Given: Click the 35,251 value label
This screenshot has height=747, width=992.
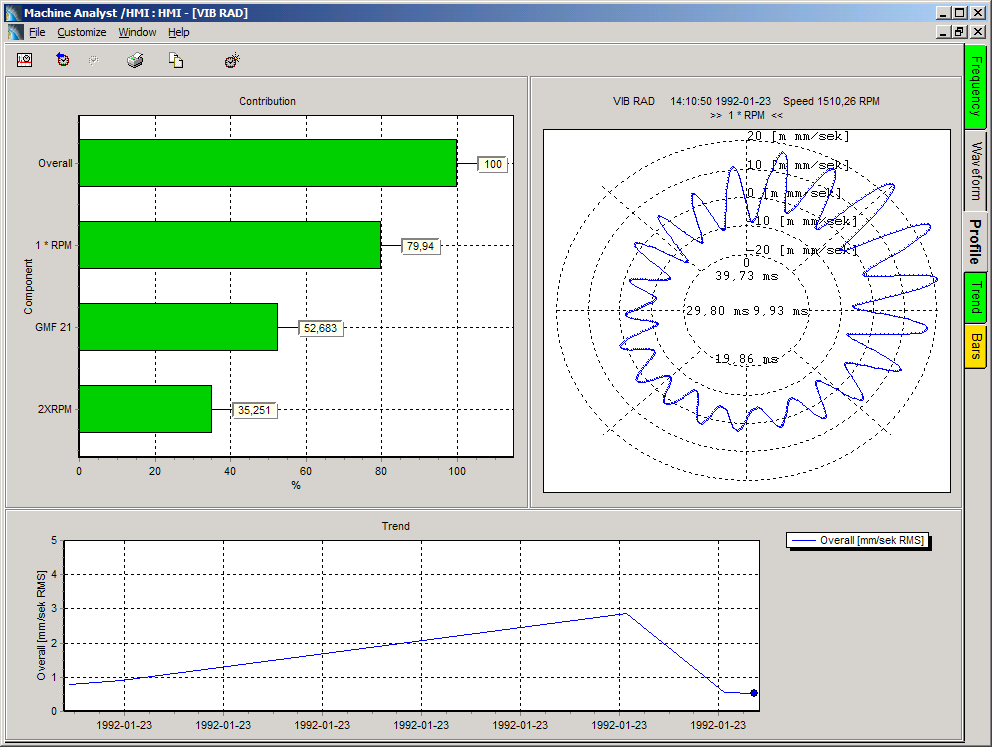Looking at the screenshot, I should click(x=254, y=411).
